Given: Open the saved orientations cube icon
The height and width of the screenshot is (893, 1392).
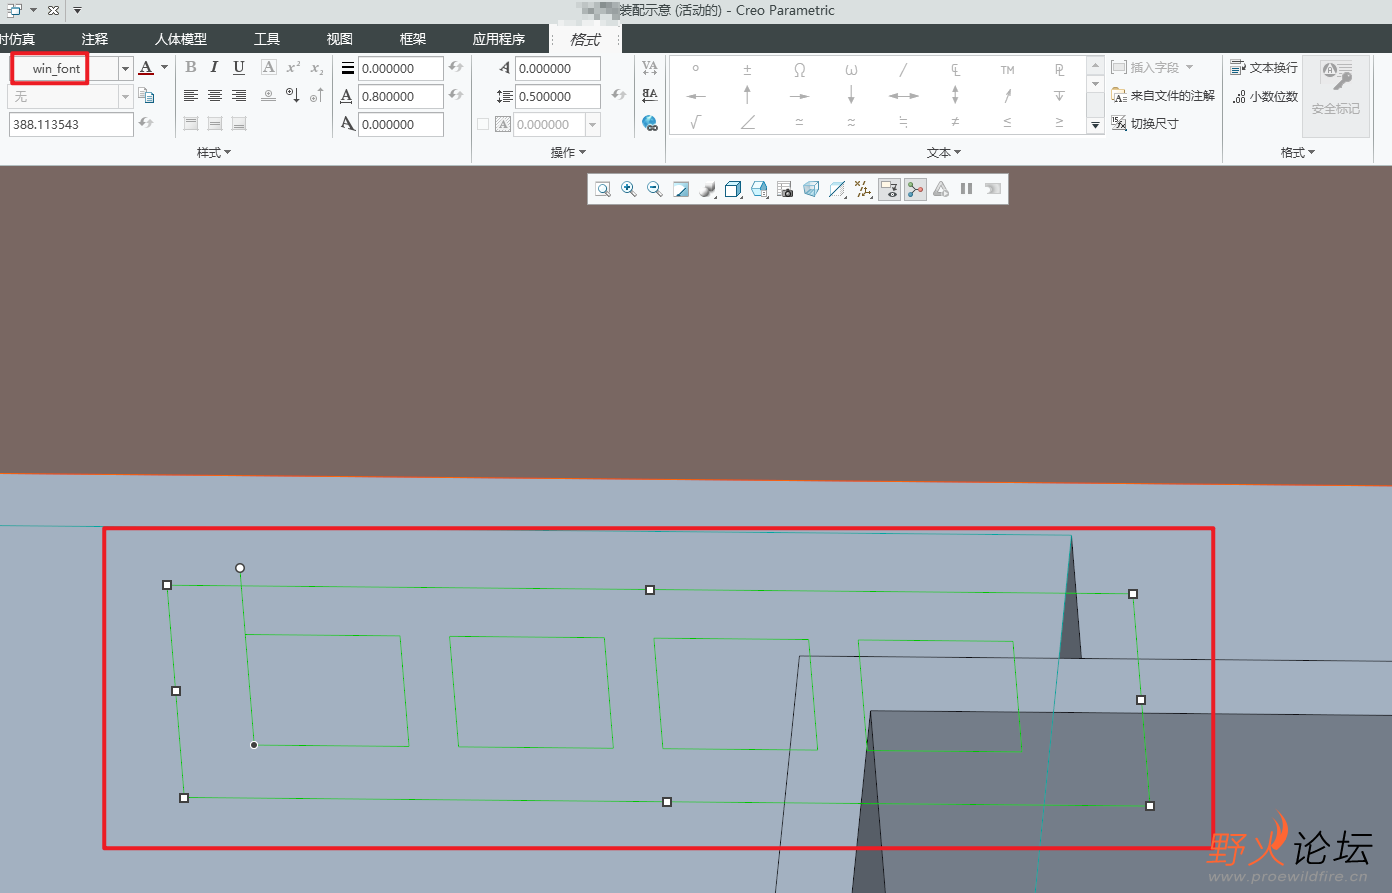Looking at the screenshot, I should [x=733, y=189].
